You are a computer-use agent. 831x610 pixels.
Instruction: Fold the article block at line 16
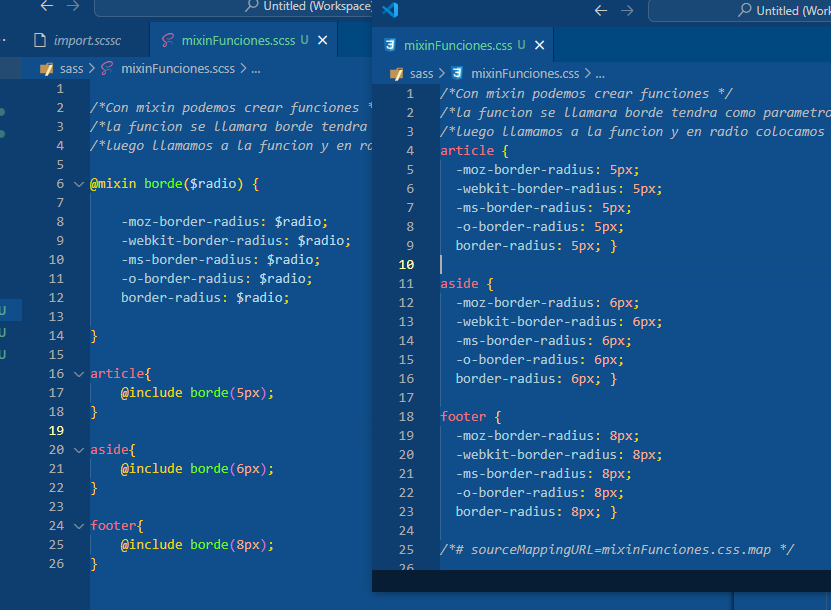pyautogui.click(x=79, y=374)
